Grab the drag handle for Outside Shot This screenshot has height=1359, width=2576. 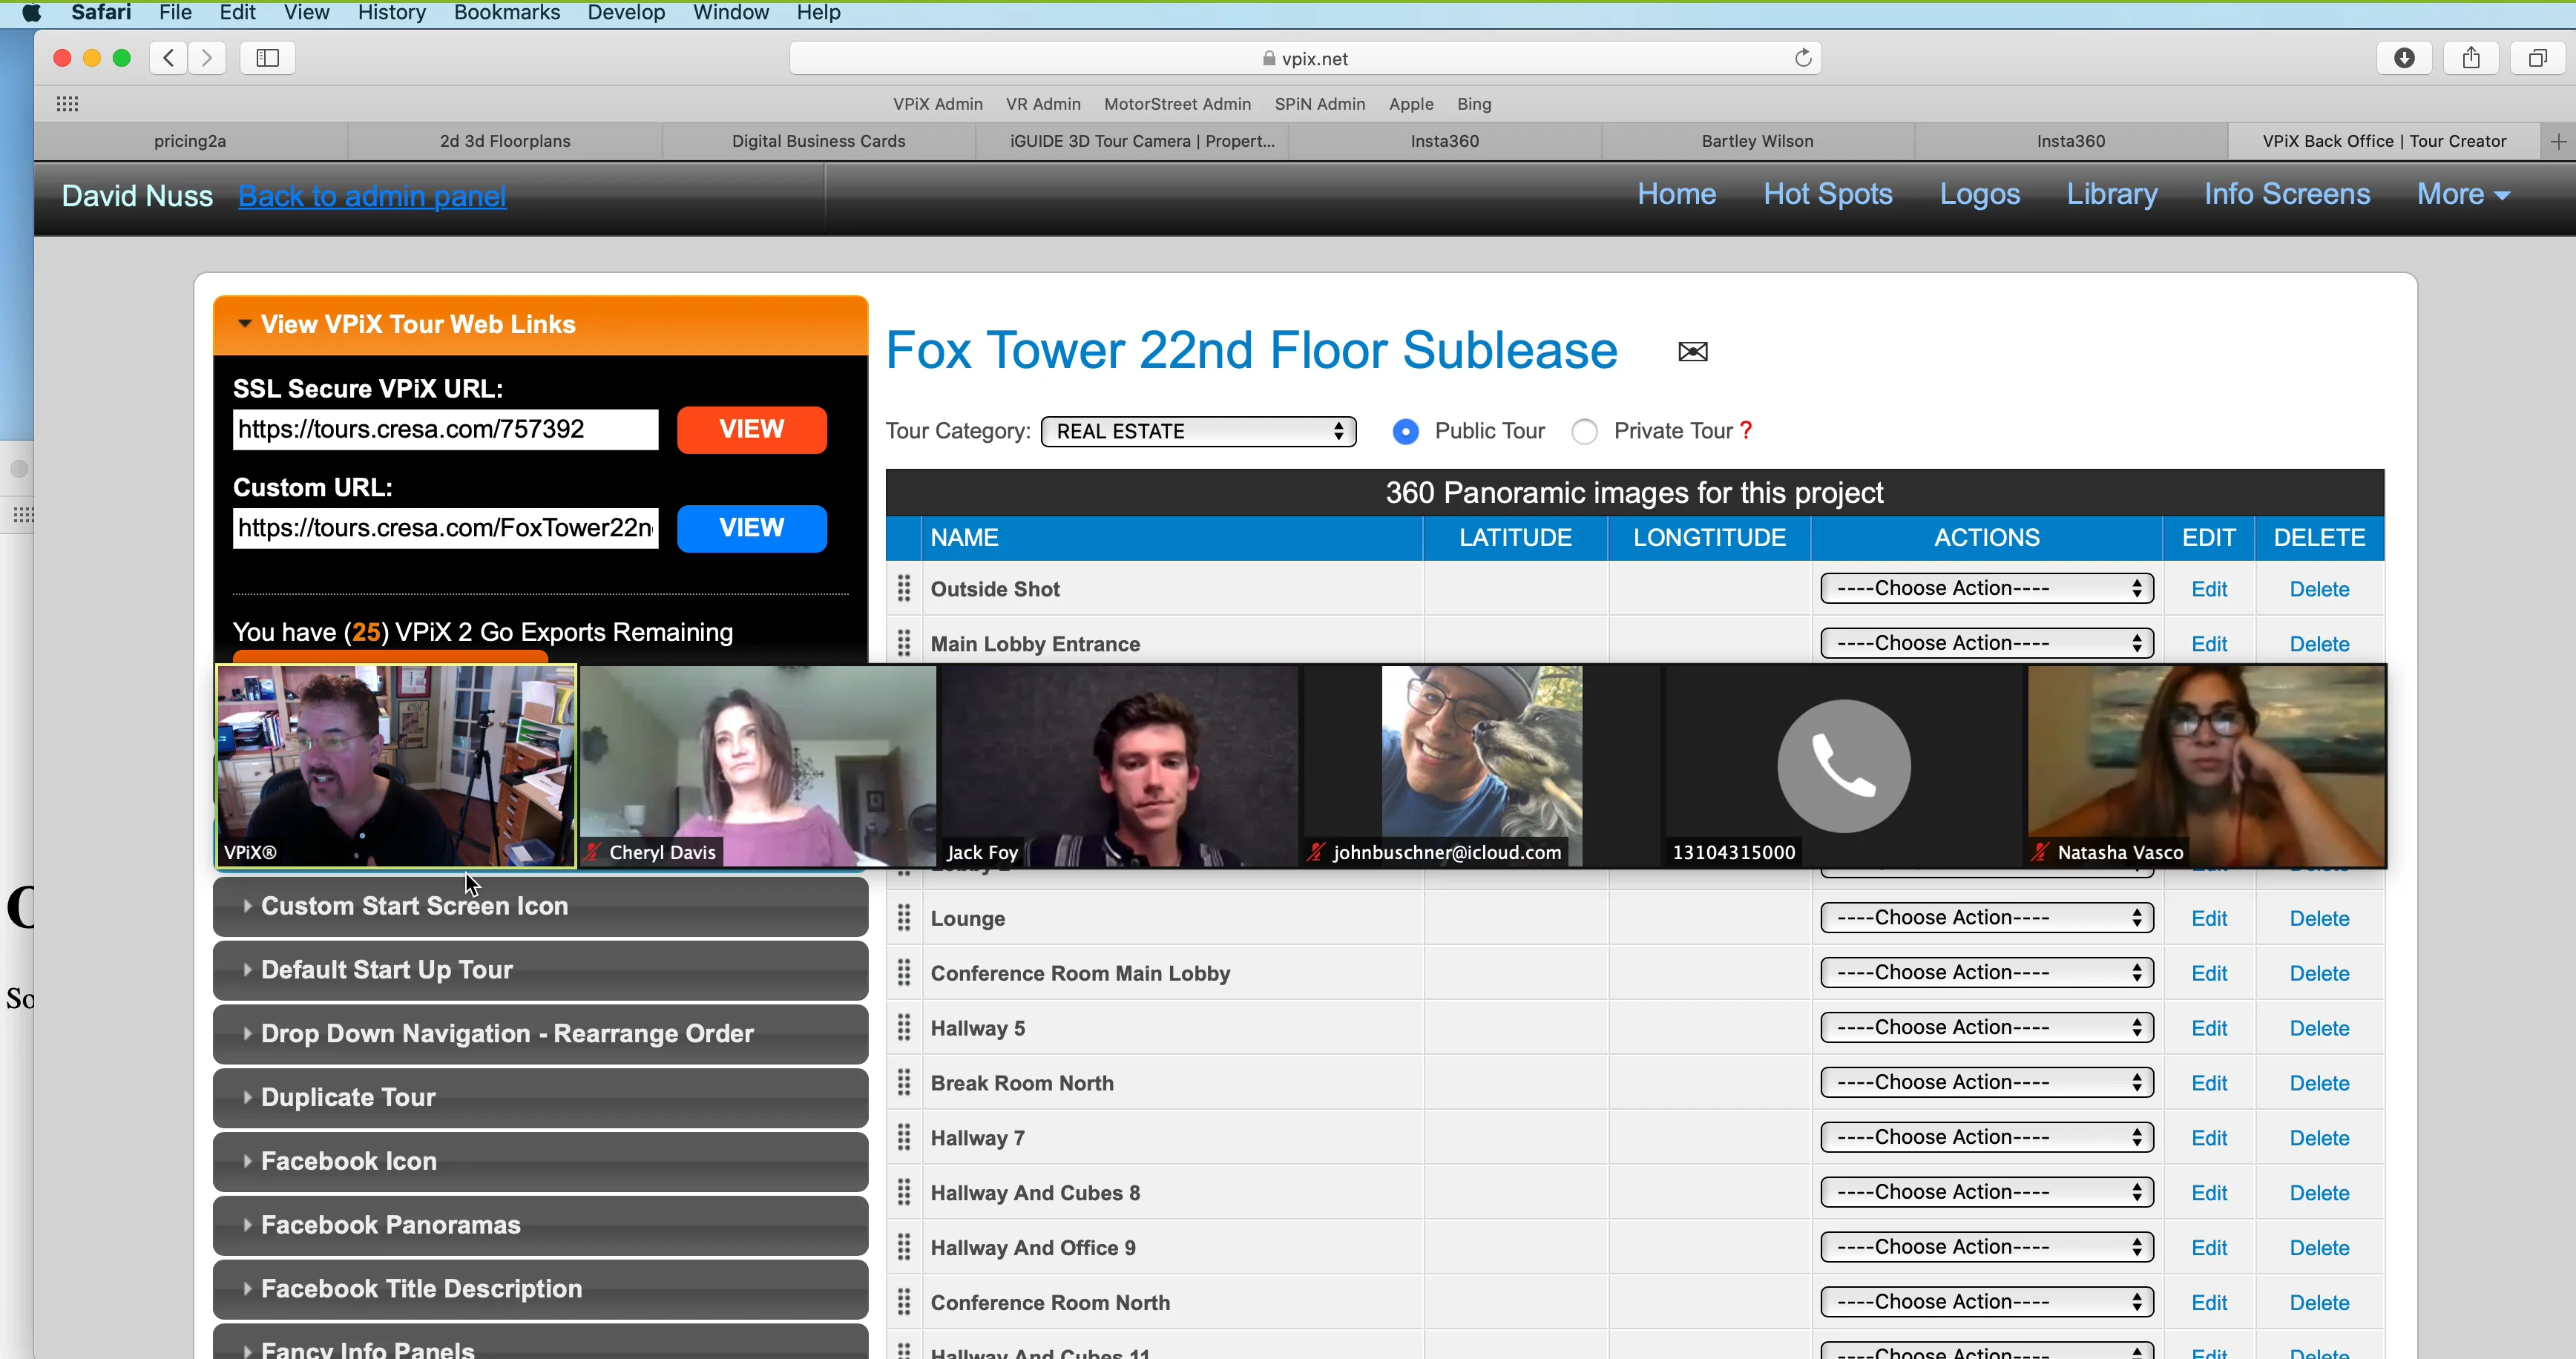tap(904, 589)
